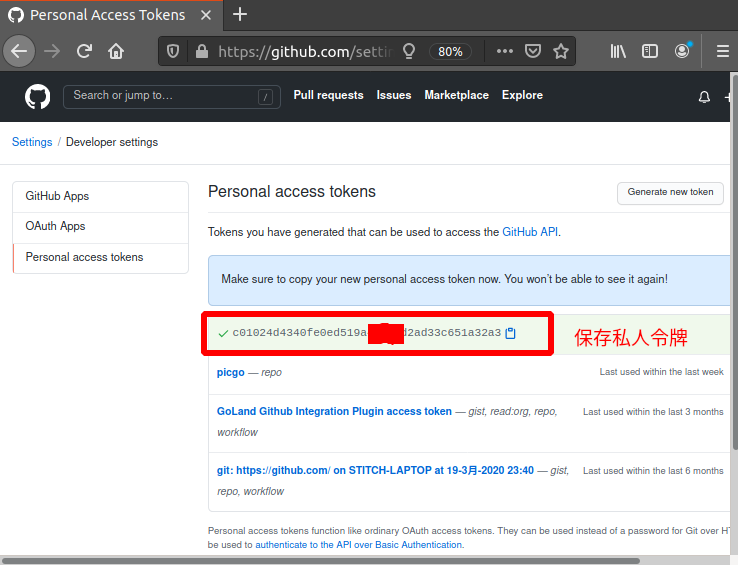Click 'Last used within the last week' text

click(x=661, y=372)
